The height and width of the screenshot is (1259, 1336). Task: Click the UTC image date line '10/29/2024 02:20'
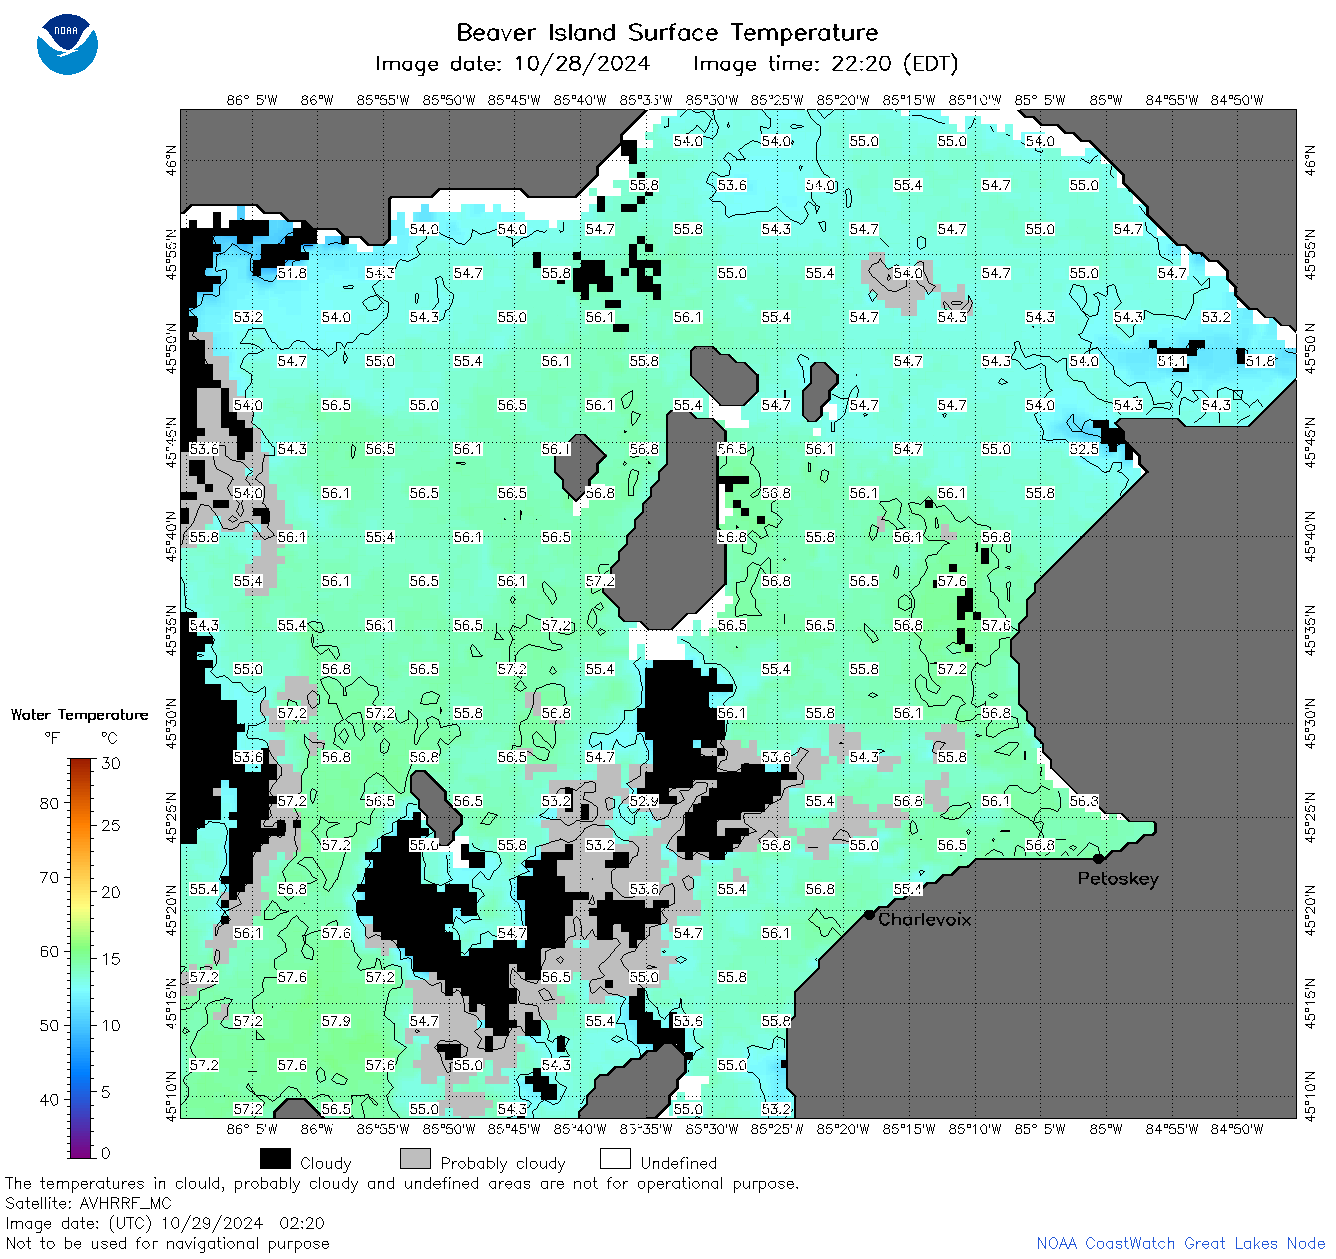click(x=165, y=1223)
